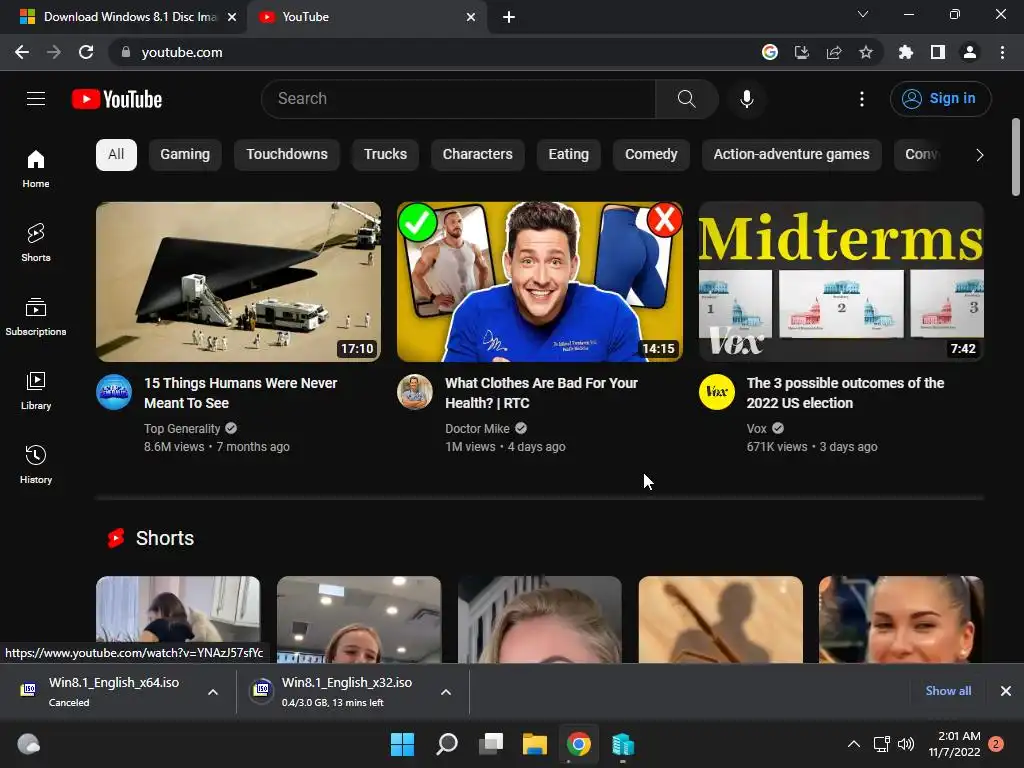Open the Vox channel avatar

click(x=716, y=392)
